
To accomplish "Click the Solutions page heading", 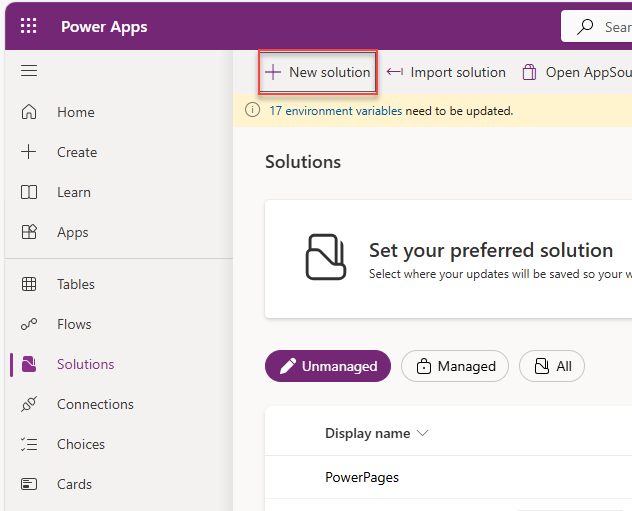I will [303, 162].
